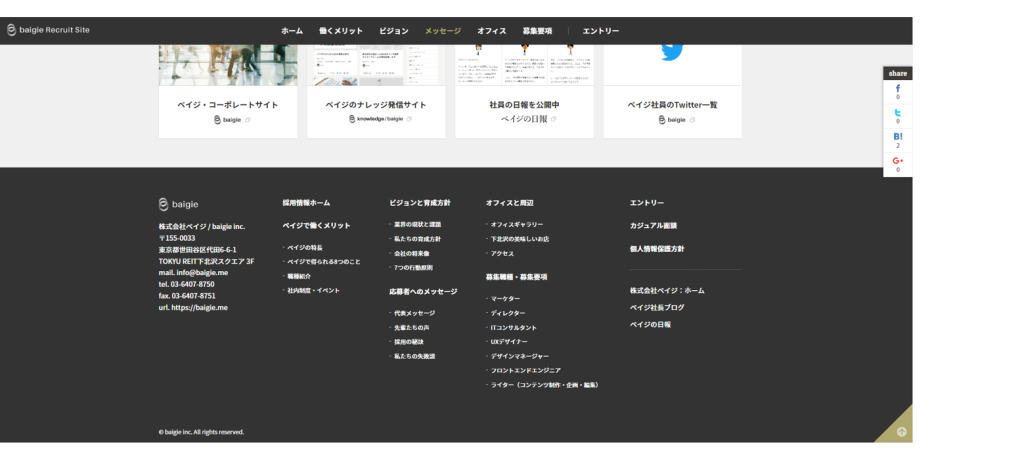The width and height of the screenshot is (1024, 460).
Task: Click エントリー in the top navigation bar
Action: click(x=601, y=31)
